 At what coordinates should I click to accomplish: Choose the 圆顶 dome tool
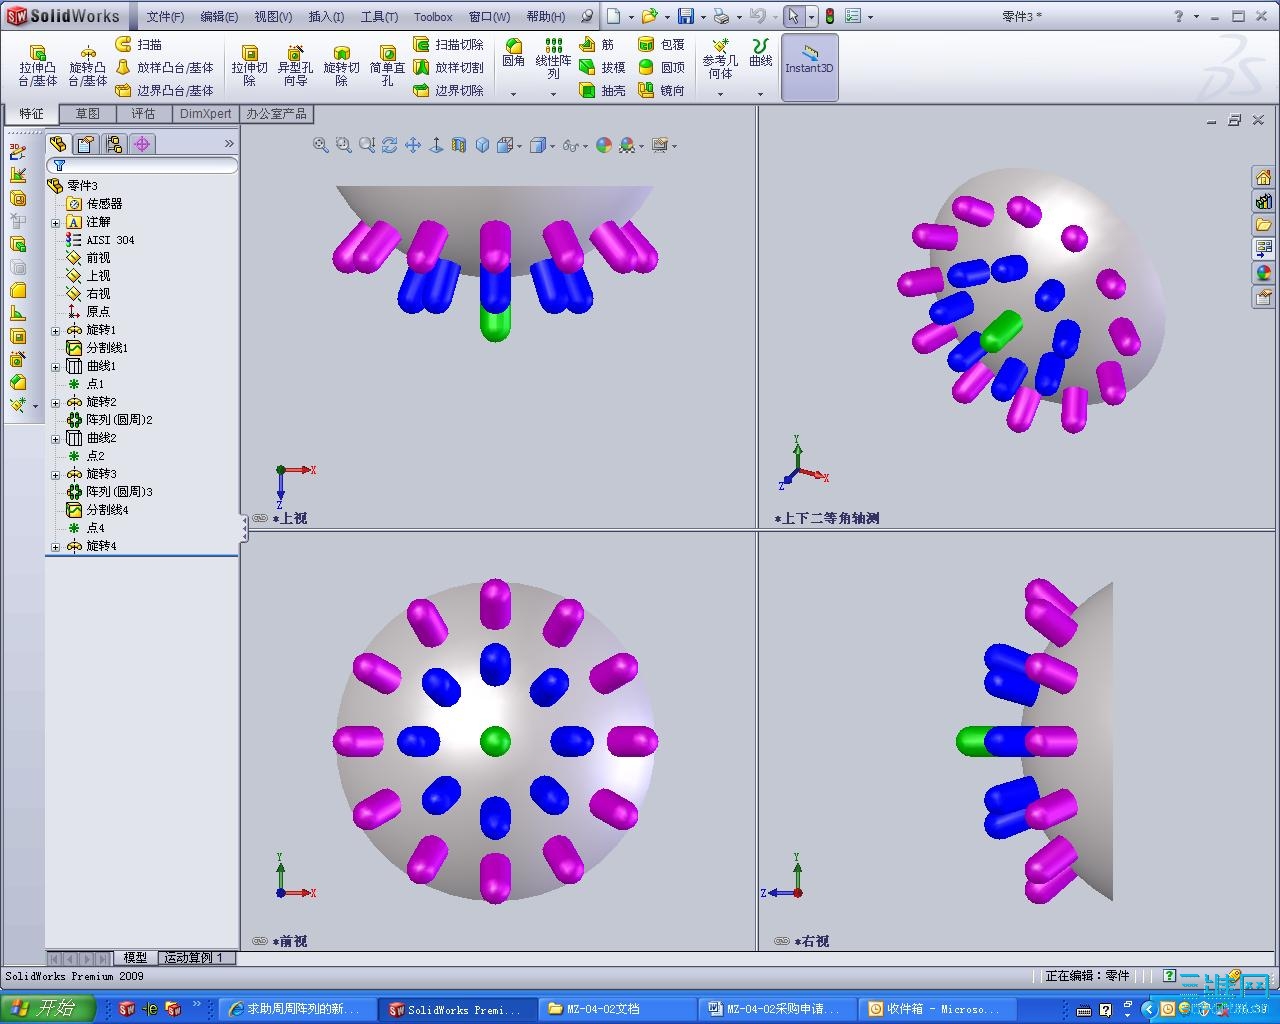click(662, 67)
